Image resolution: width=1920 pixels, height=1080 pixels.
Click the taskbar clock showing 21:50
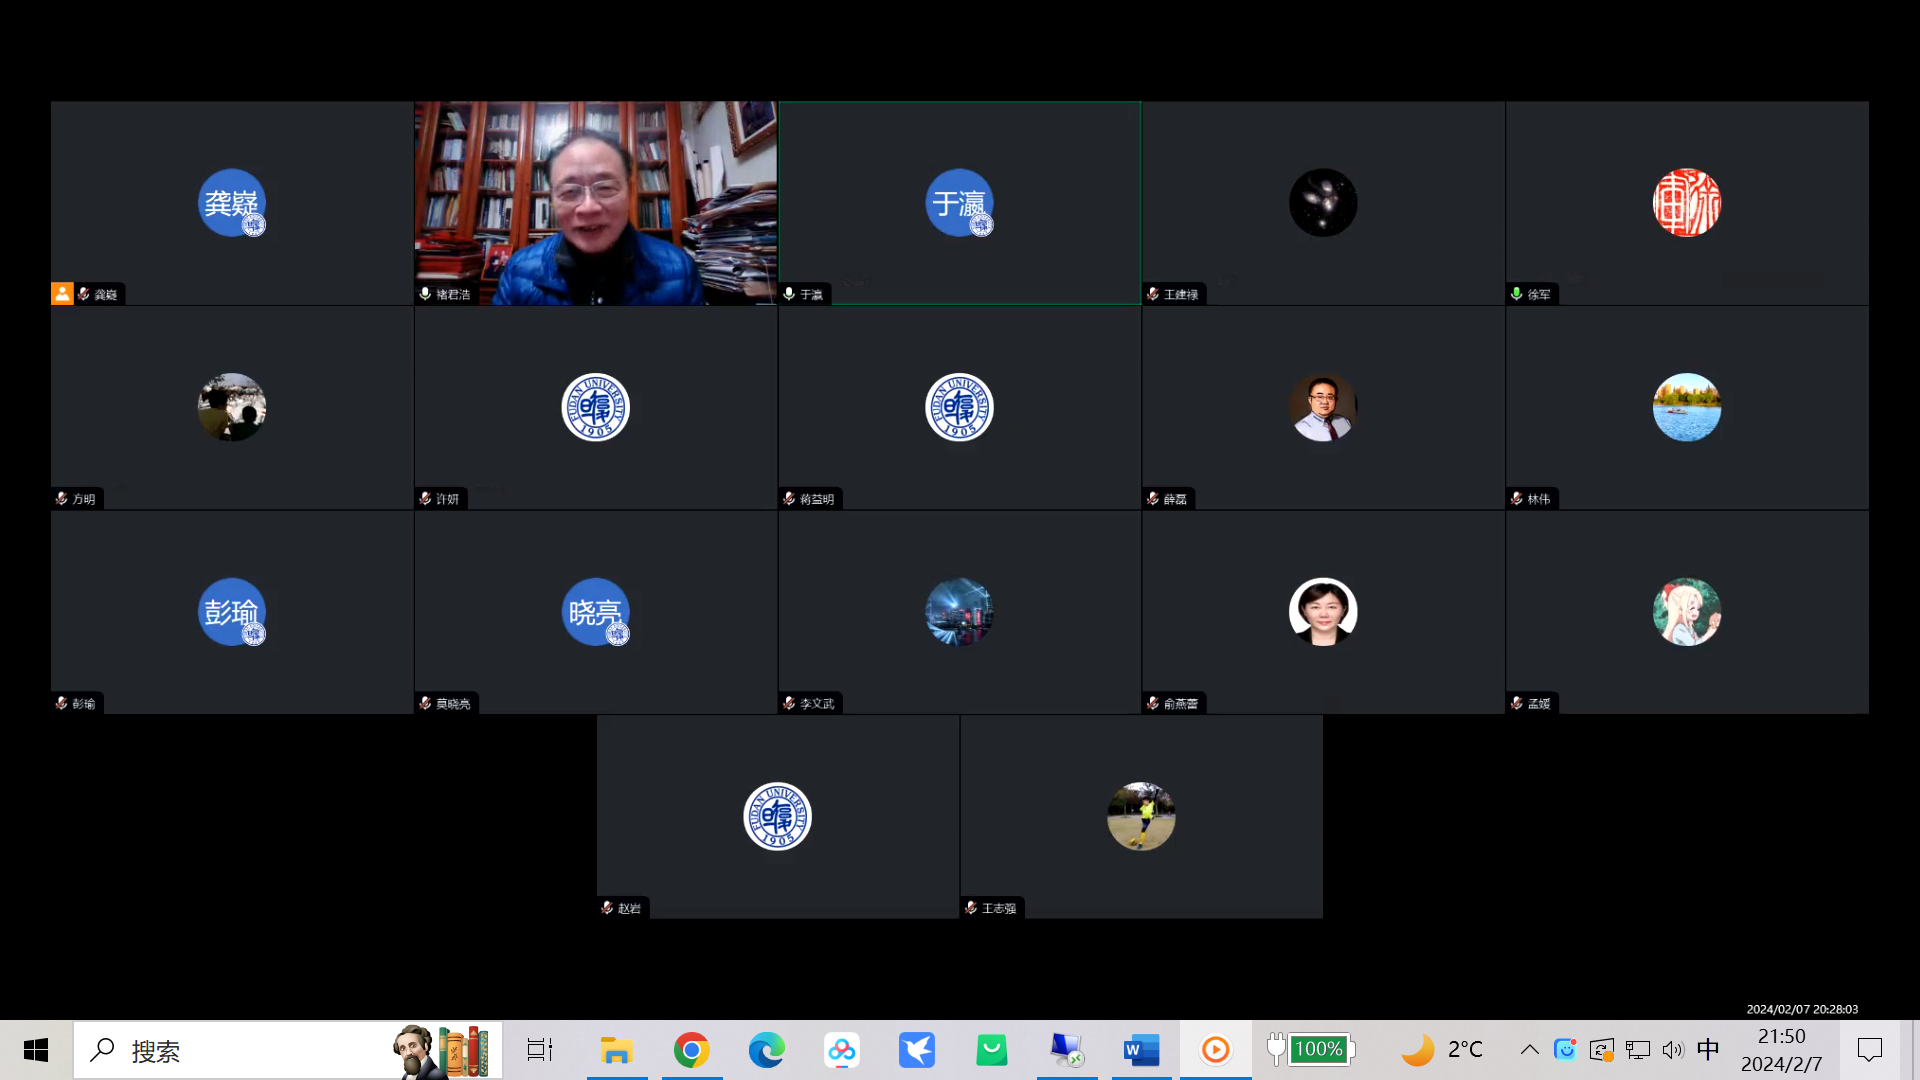(1781, 1050)
